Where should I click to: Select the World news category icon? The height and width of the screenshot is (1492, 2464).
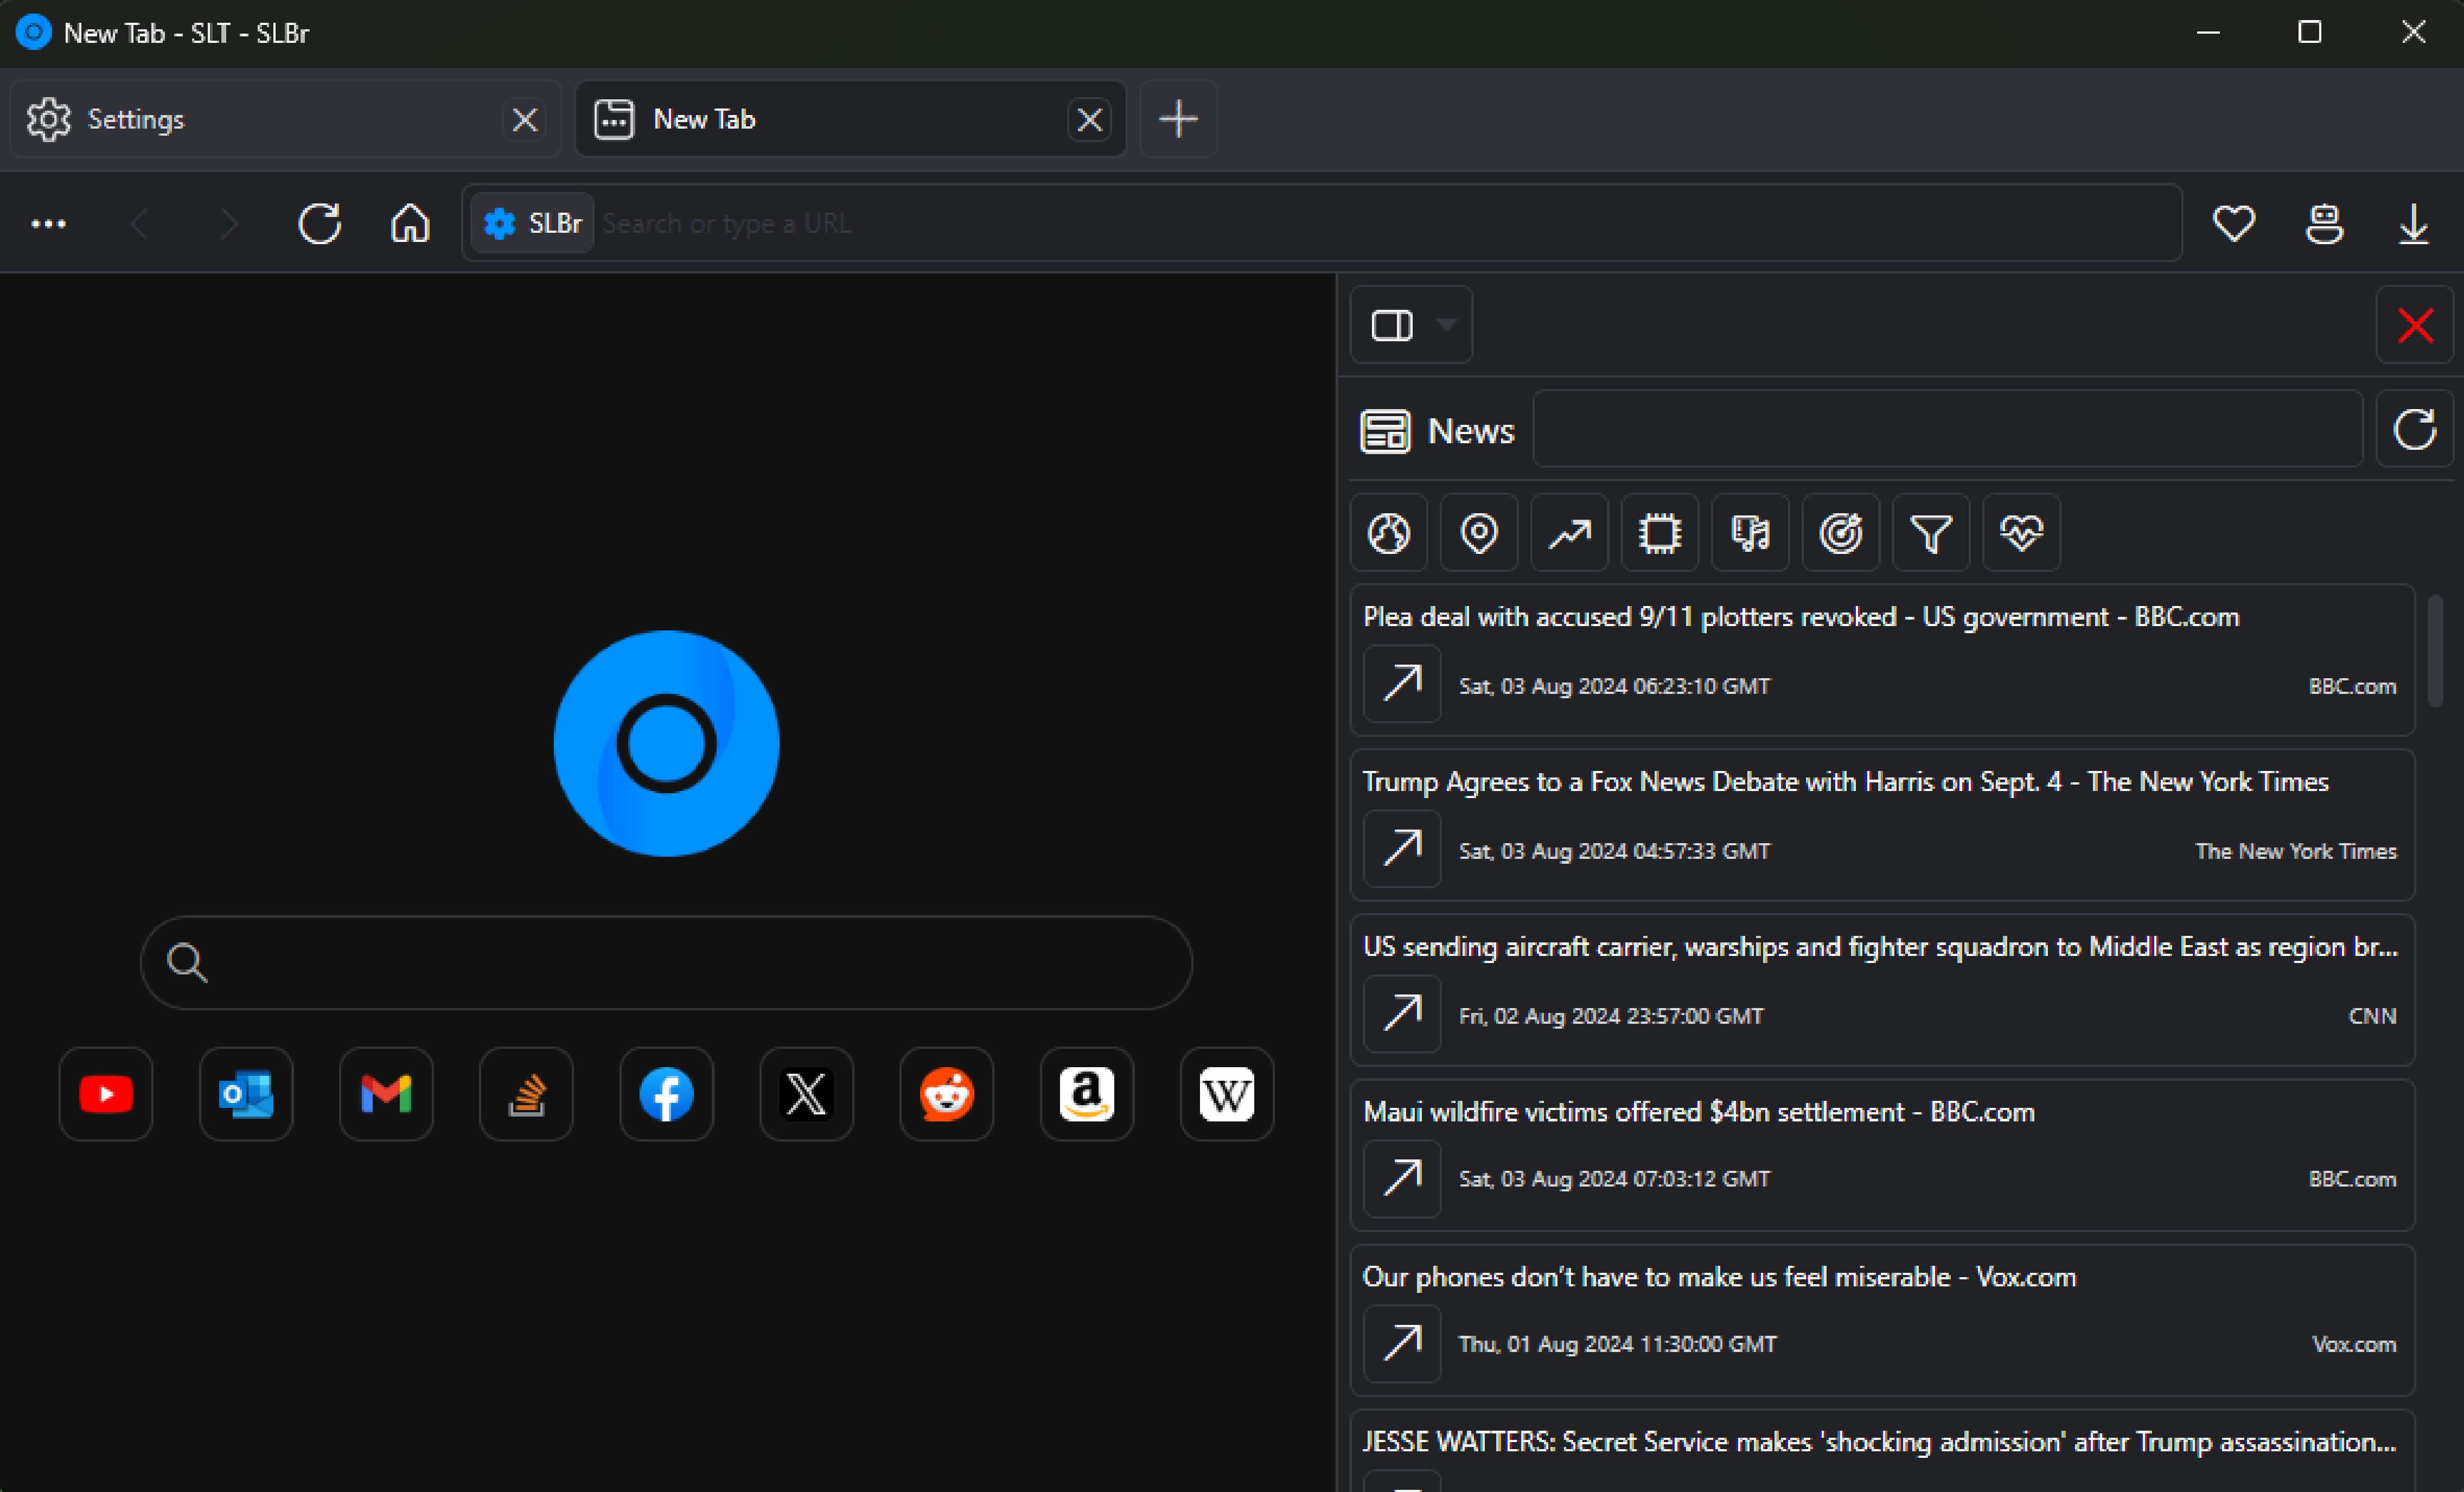tap(1388, 532)
